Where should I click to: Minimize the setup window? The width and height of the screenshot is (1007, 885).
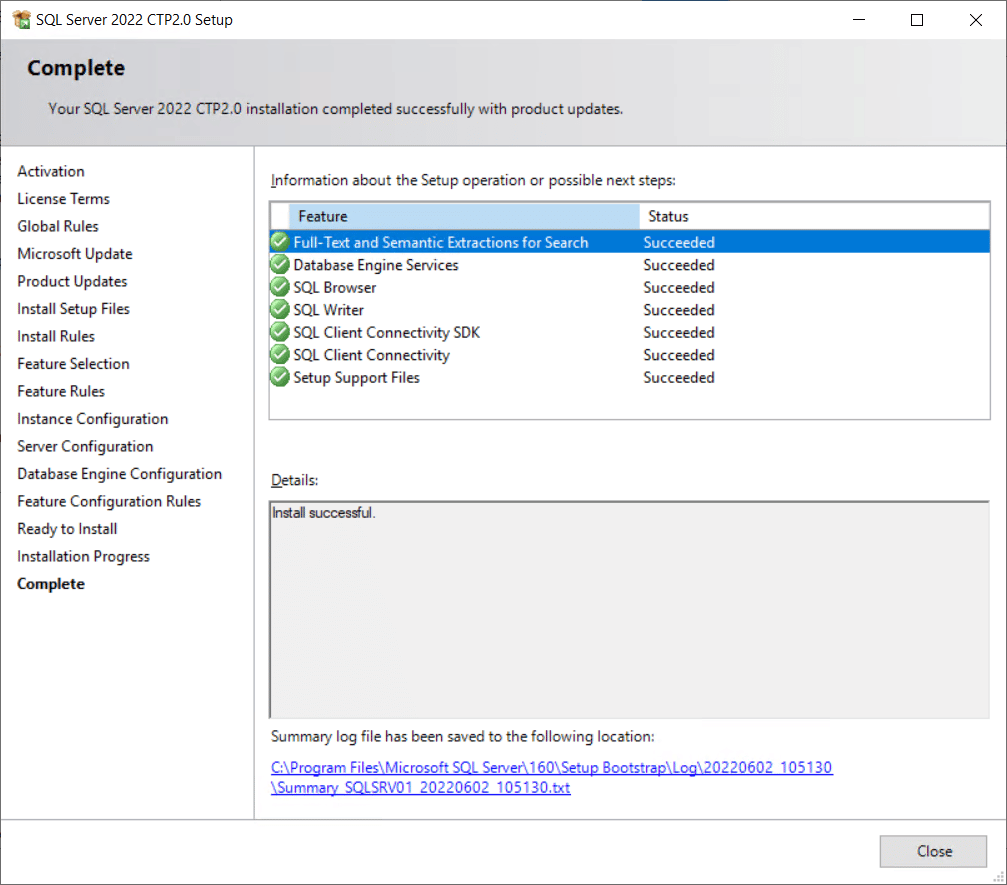pyautogui.click(x=858, y=20)
